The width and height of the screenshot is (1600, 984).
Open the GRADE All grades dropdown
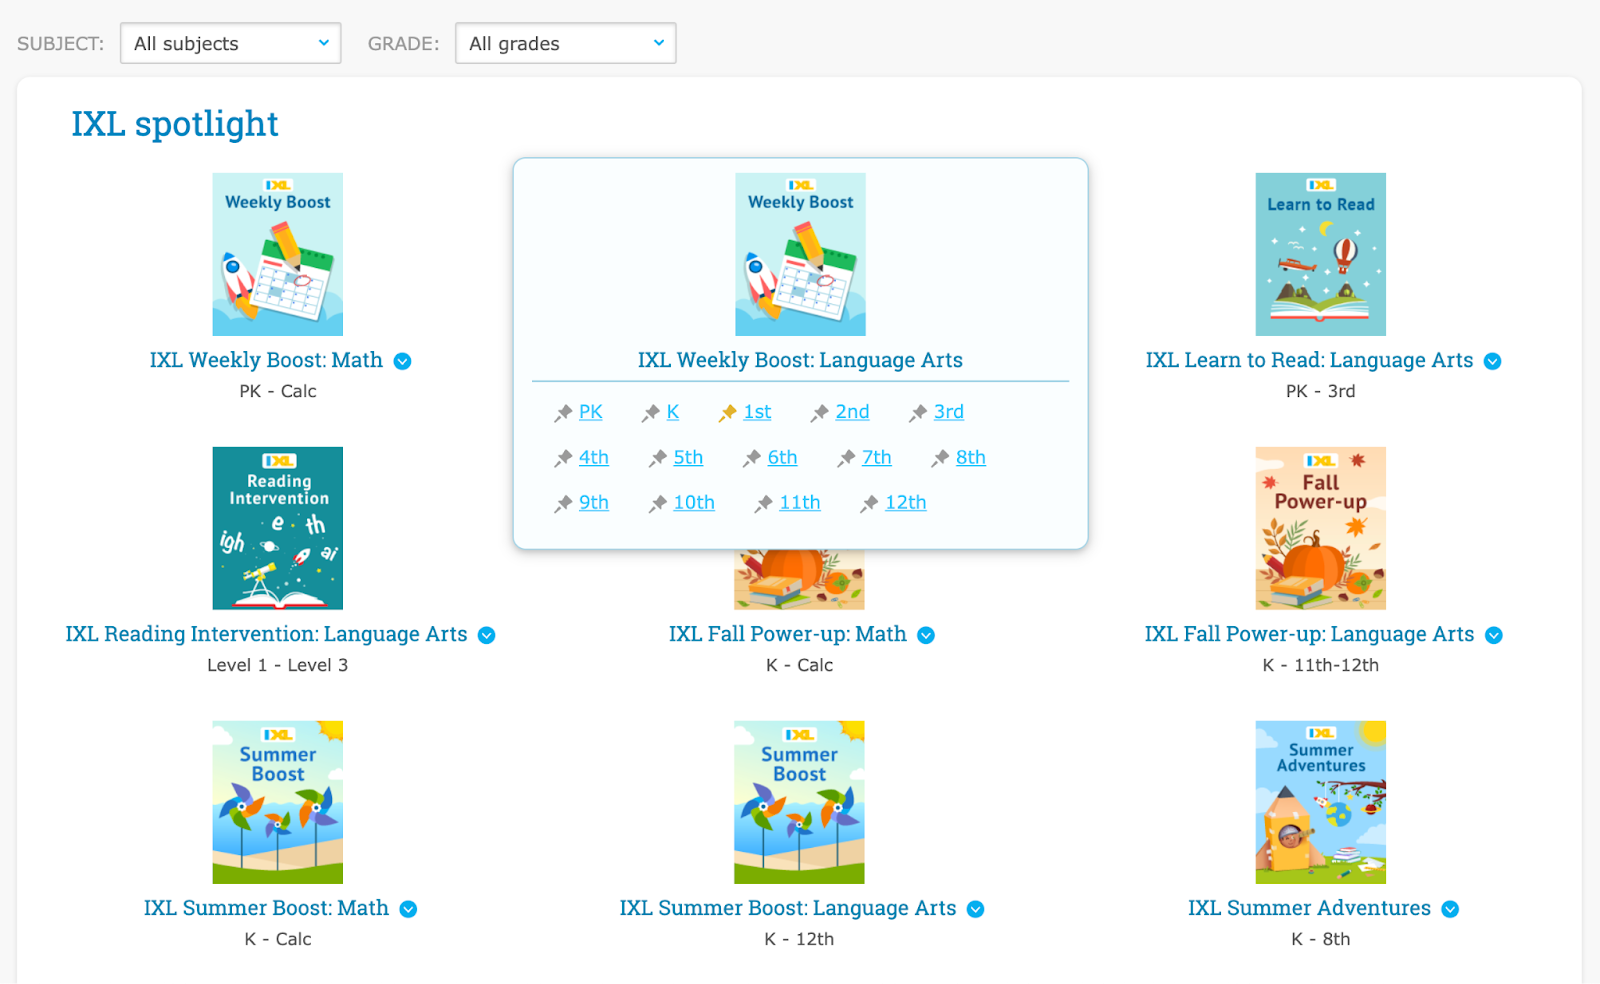(x=566, y=43)
